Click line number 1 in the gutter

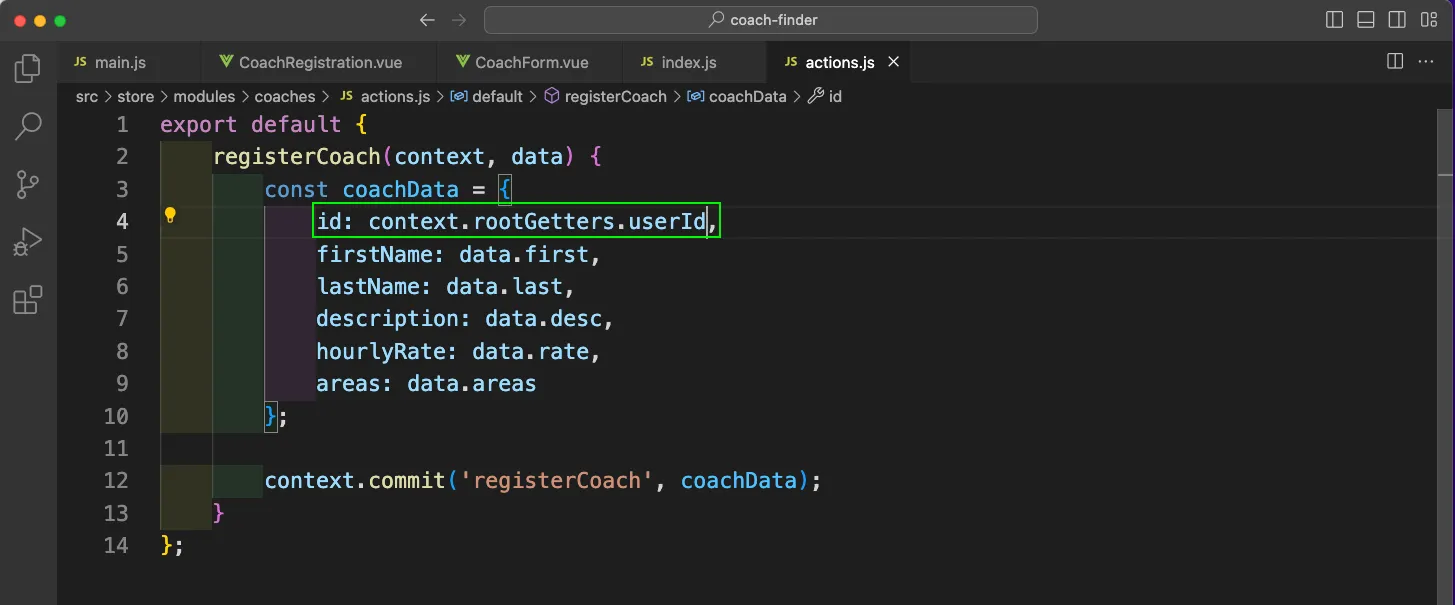point(122,125)
